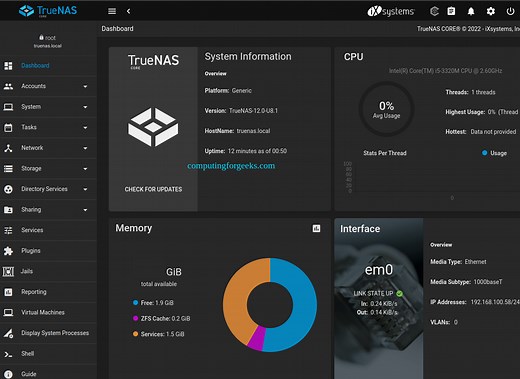Click the IP address 192.168.100.58/24
The height and width of the screenshot is (379, 520).
[495, 302]
